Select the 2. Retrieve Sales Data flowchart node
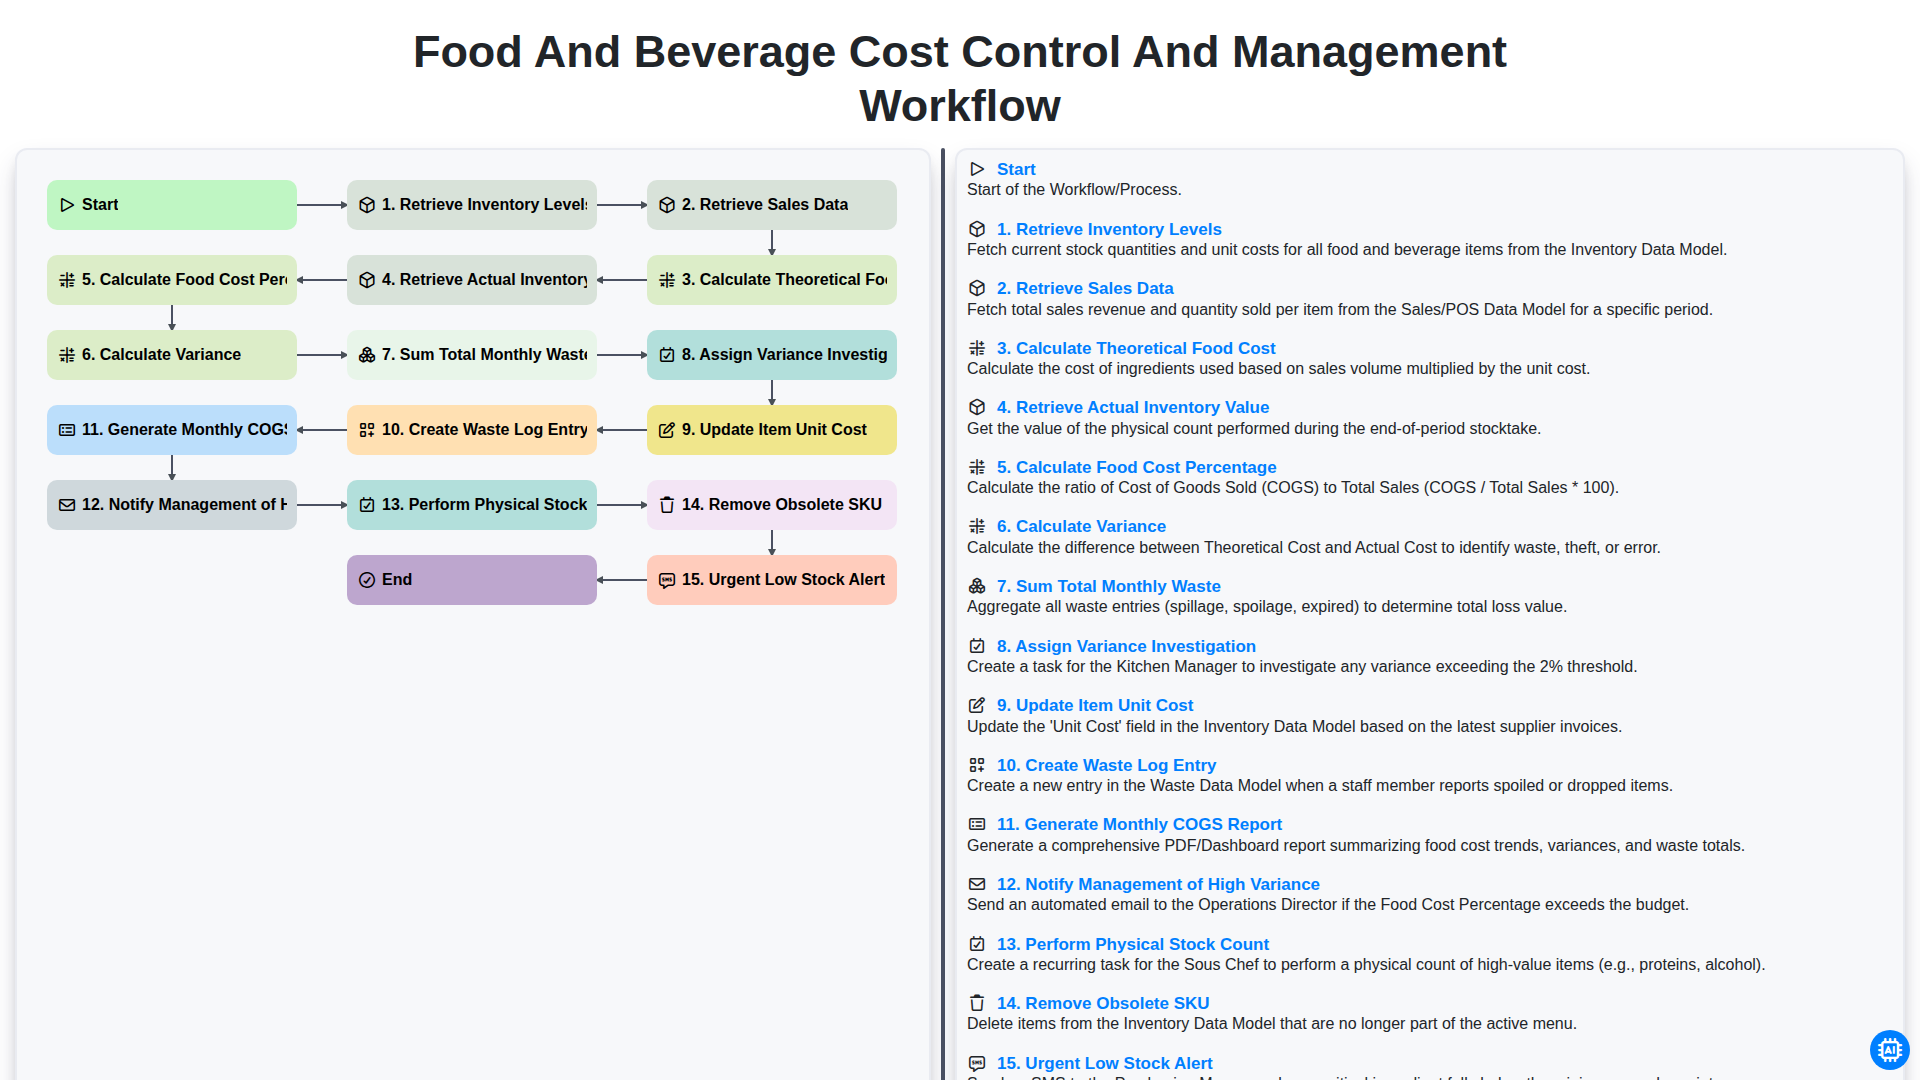 [x=772, y=205]
